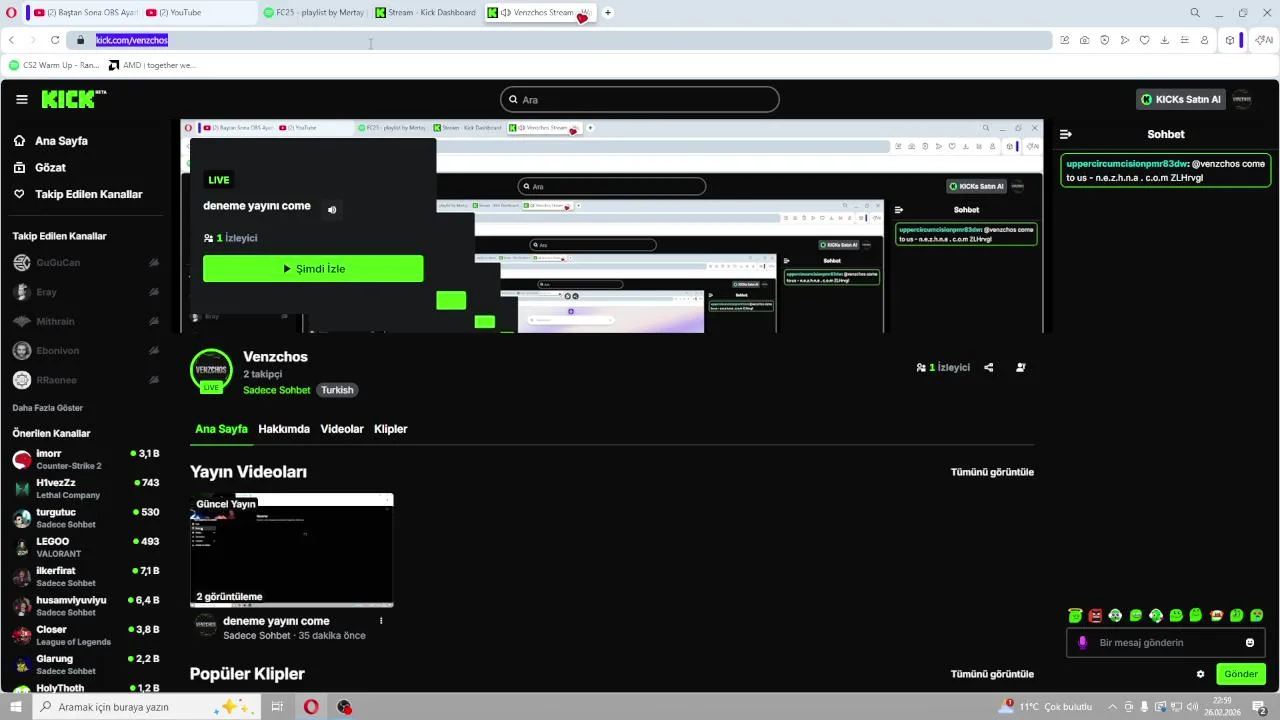Viewport: 1280px width, 720px height.
Task: Click the follow user icon beside share
Action: pyautogui.click(x=1021, y=367)
